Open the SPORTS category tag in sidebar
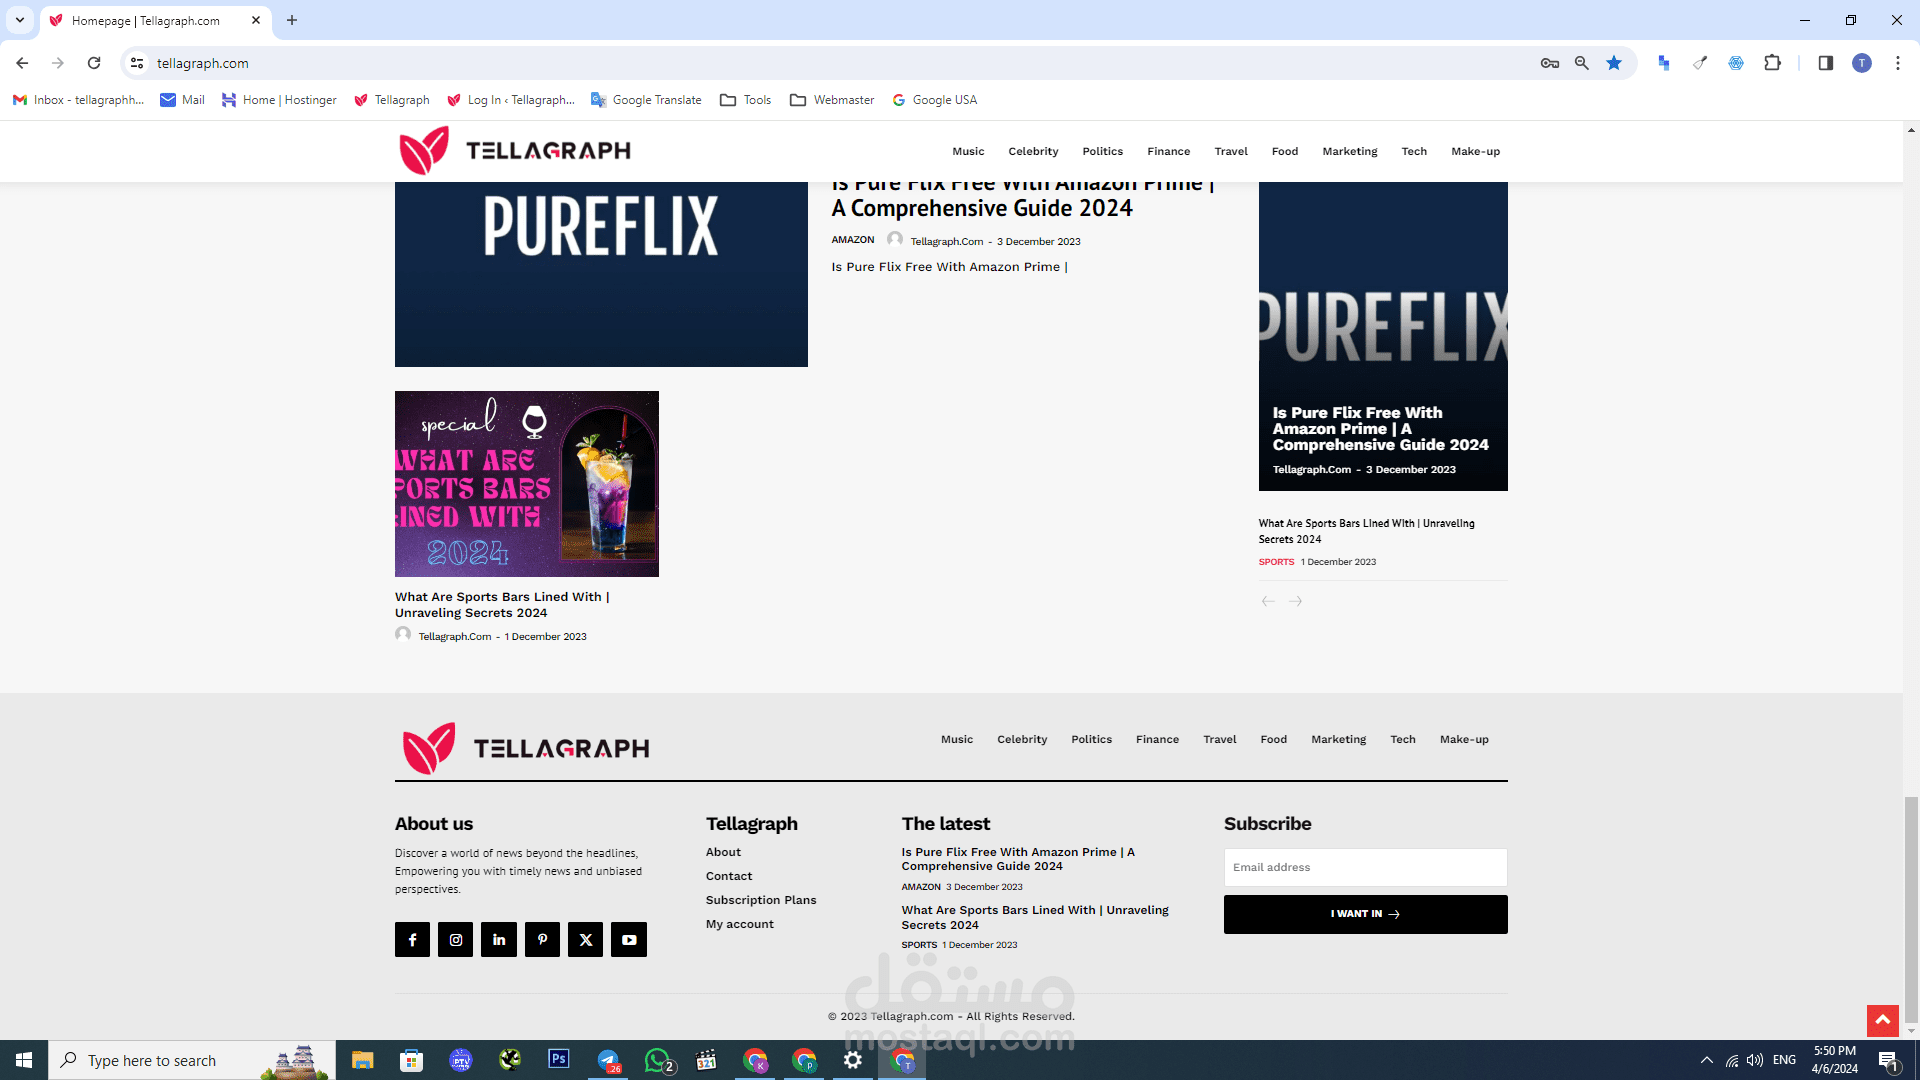 [x=1276, y=562]
